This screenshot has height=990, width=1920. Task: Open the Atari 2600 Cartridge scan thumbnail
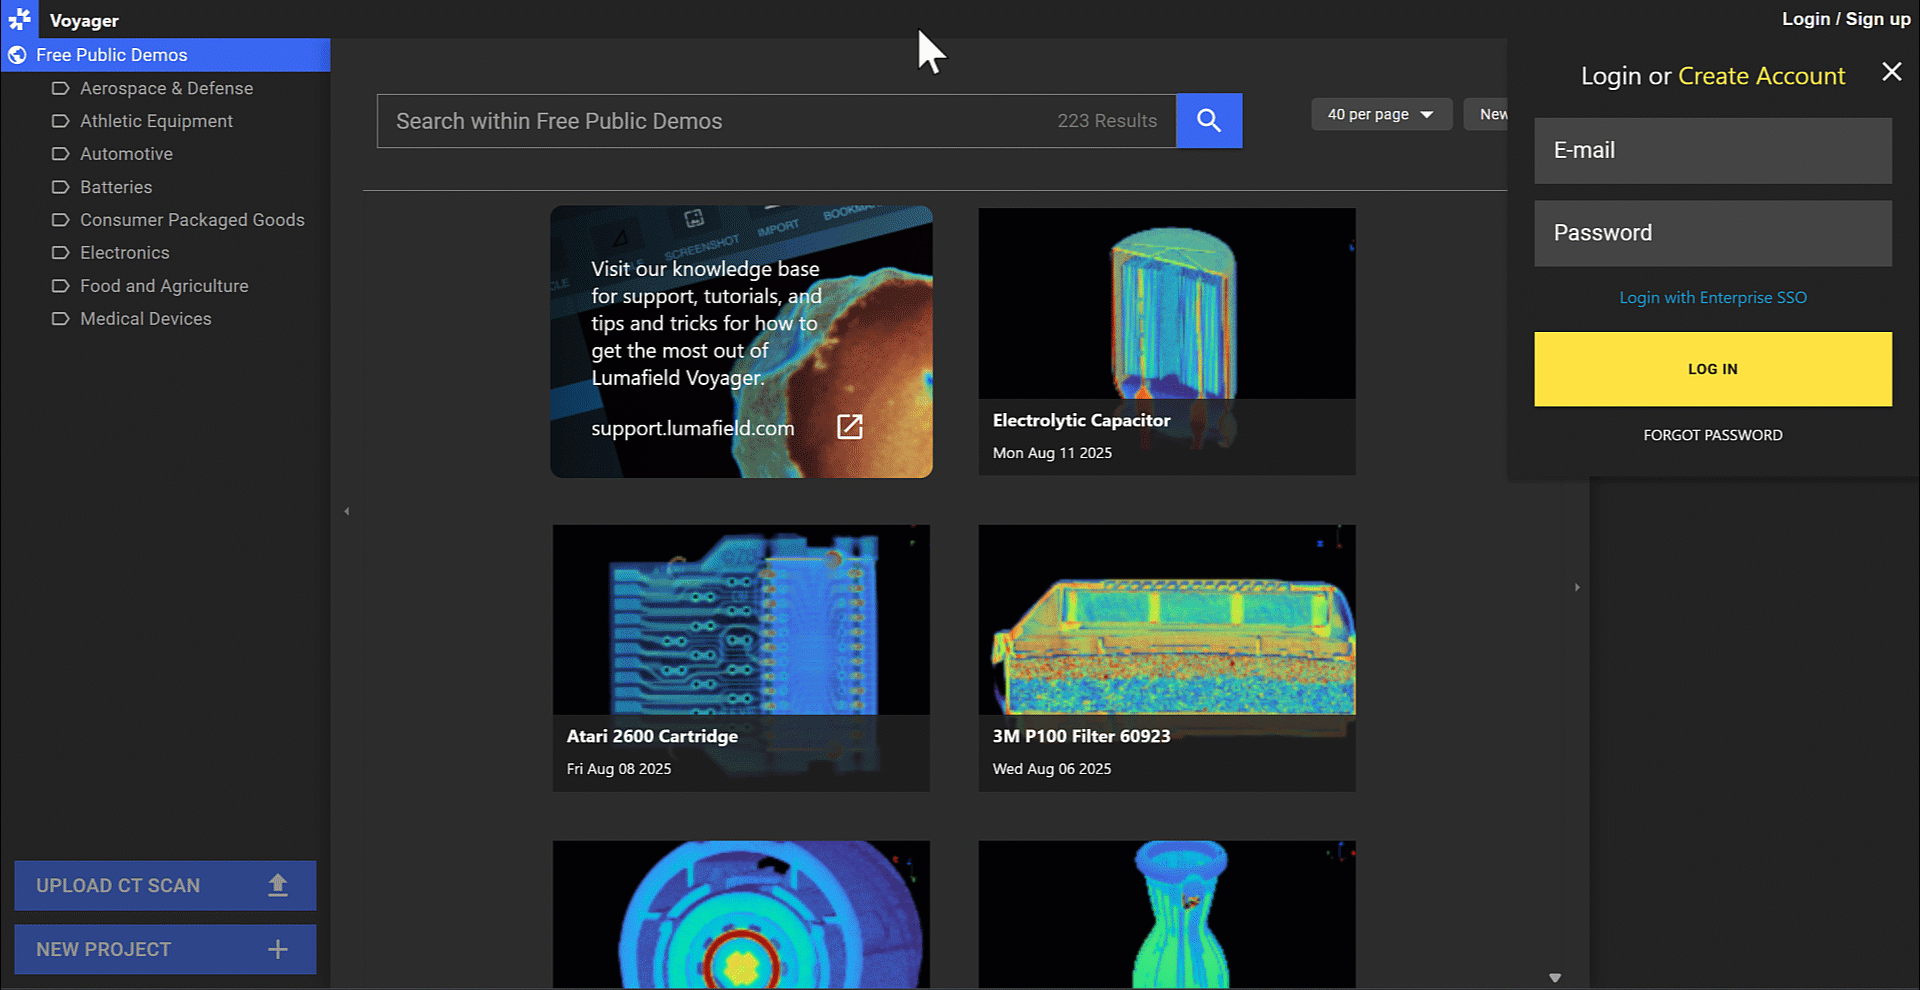[741, 658]
